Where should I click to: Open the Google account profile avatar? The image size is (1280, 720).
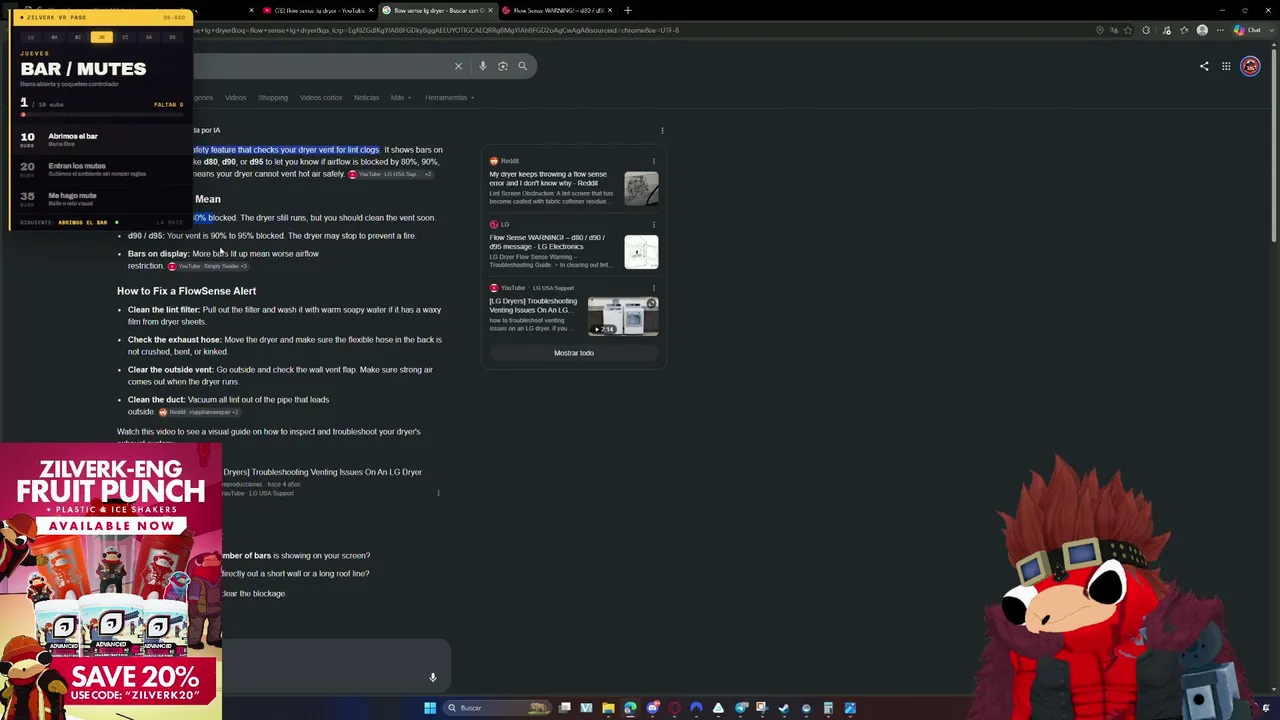click(1250, 66)
